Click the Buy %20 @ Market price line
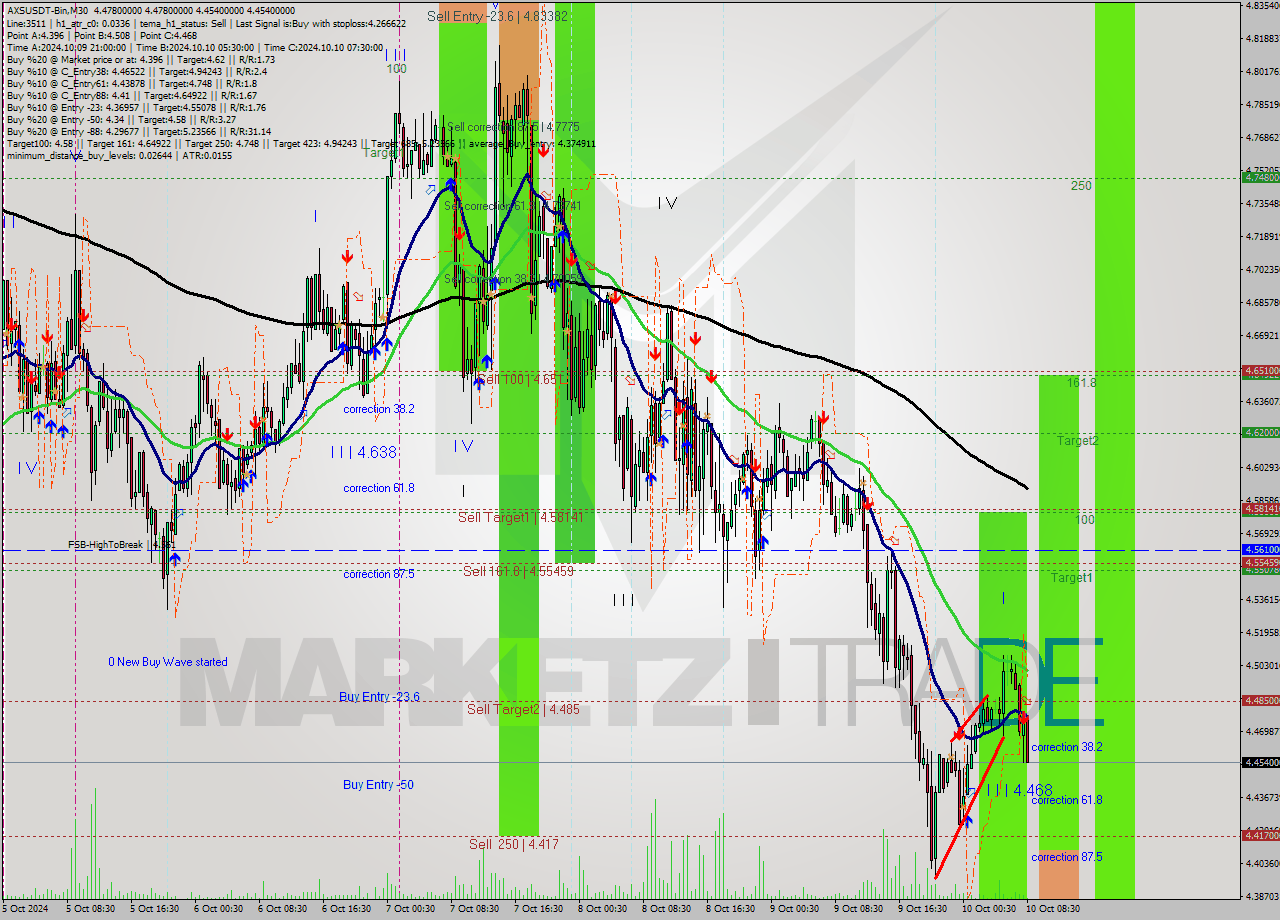This screenshot has width=1280, height=920. [140, 59]
